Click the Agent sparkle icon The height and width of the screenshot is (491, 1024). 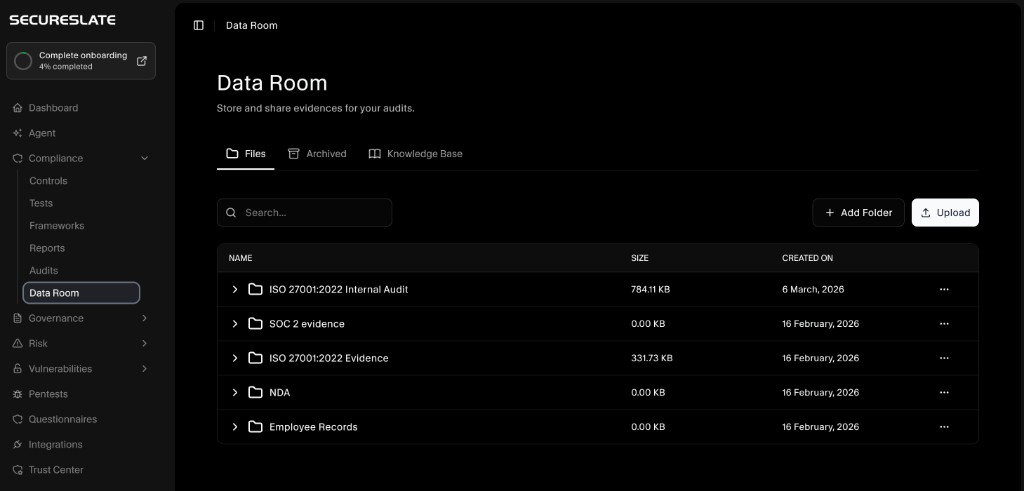pos(18,133)
